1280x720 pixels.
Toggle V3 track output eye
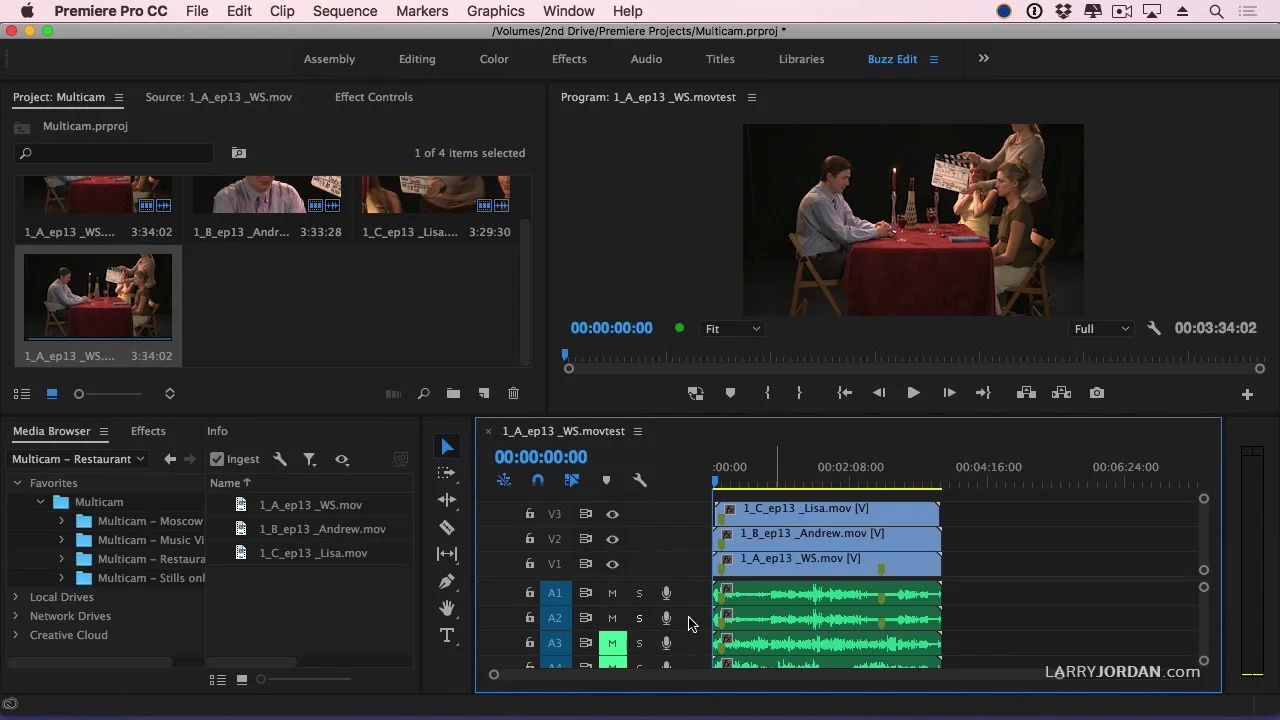click(x=612, y=514)
